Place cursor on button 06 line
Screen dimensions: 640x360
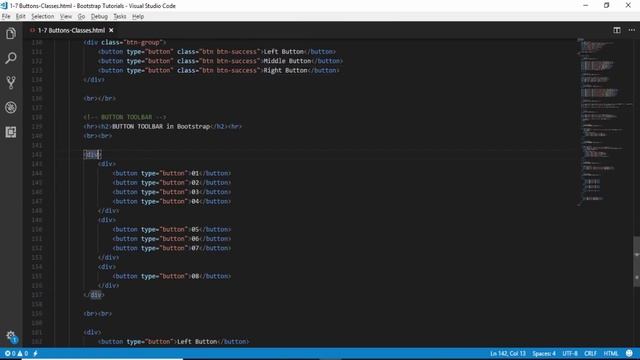[172, 239]
